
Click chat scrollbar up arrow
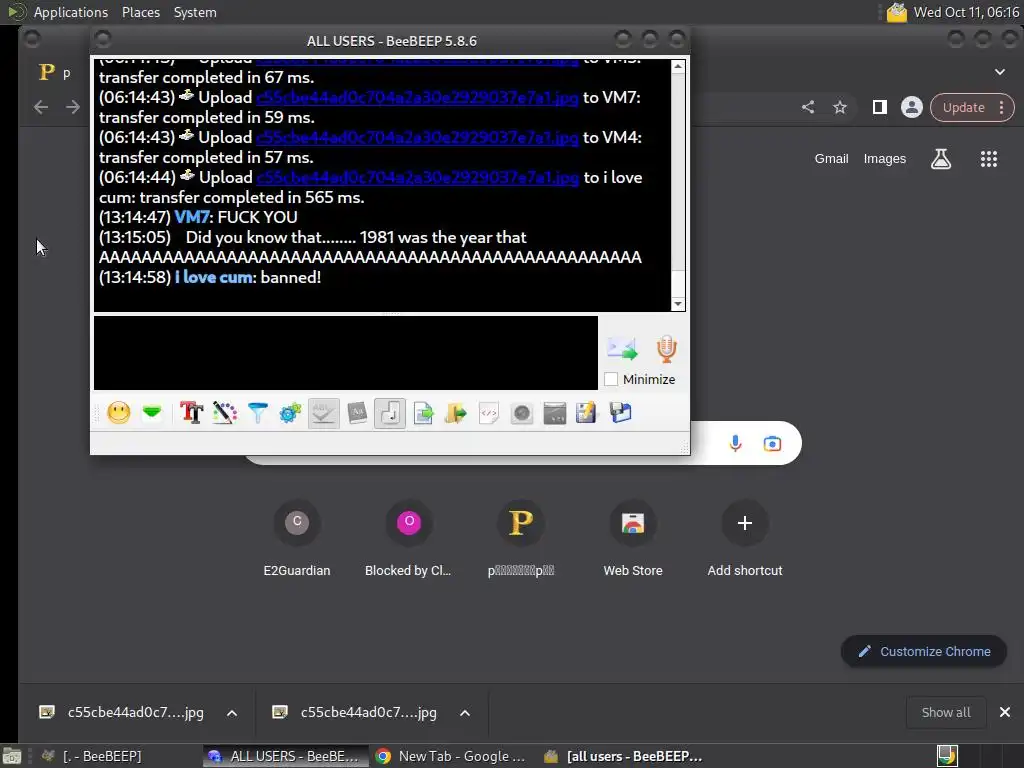[x=678, y=67]
